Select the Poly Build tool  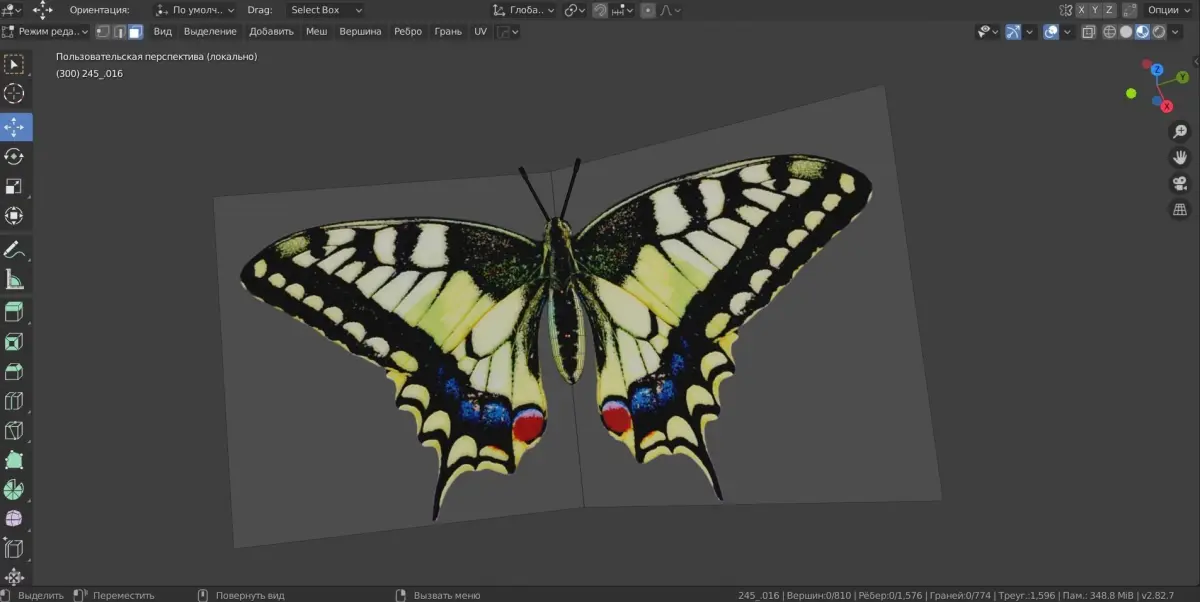tap(15, 461)
